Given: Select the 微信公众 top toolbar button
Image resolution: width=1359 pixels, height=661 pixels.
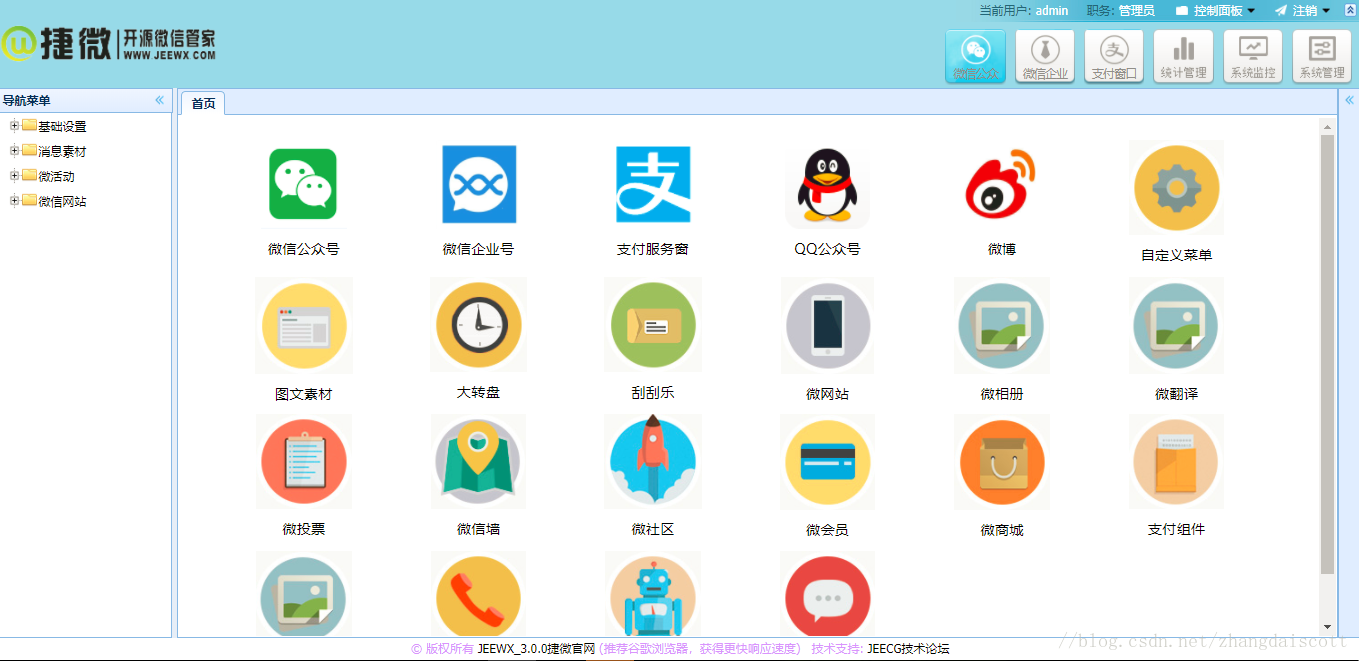Looking at the screenshot, I should [975, 56].
